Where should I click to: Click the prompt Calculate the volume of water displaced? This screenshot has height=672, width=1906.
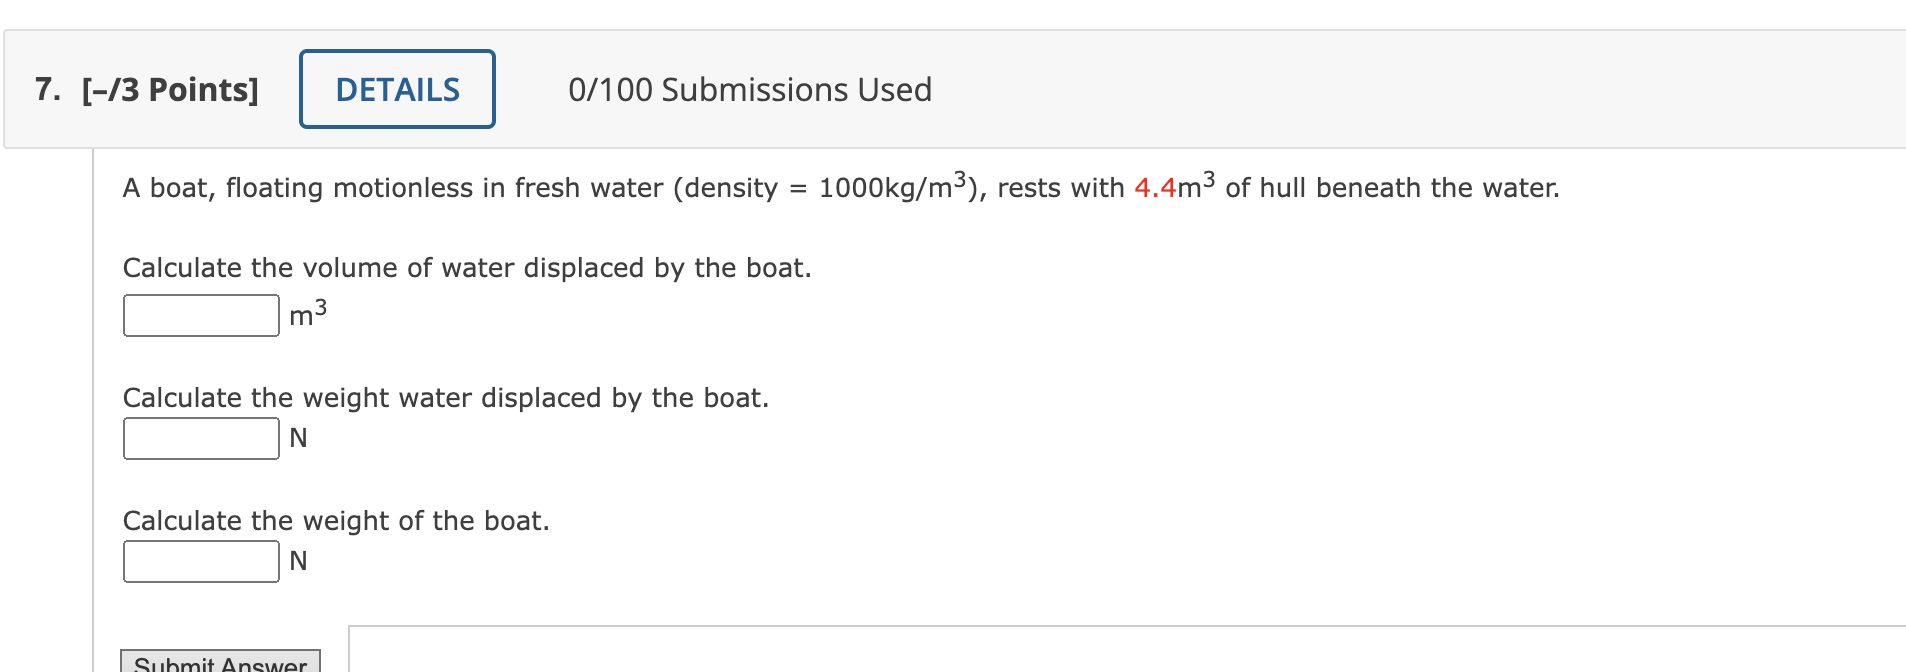pos(467,267)
